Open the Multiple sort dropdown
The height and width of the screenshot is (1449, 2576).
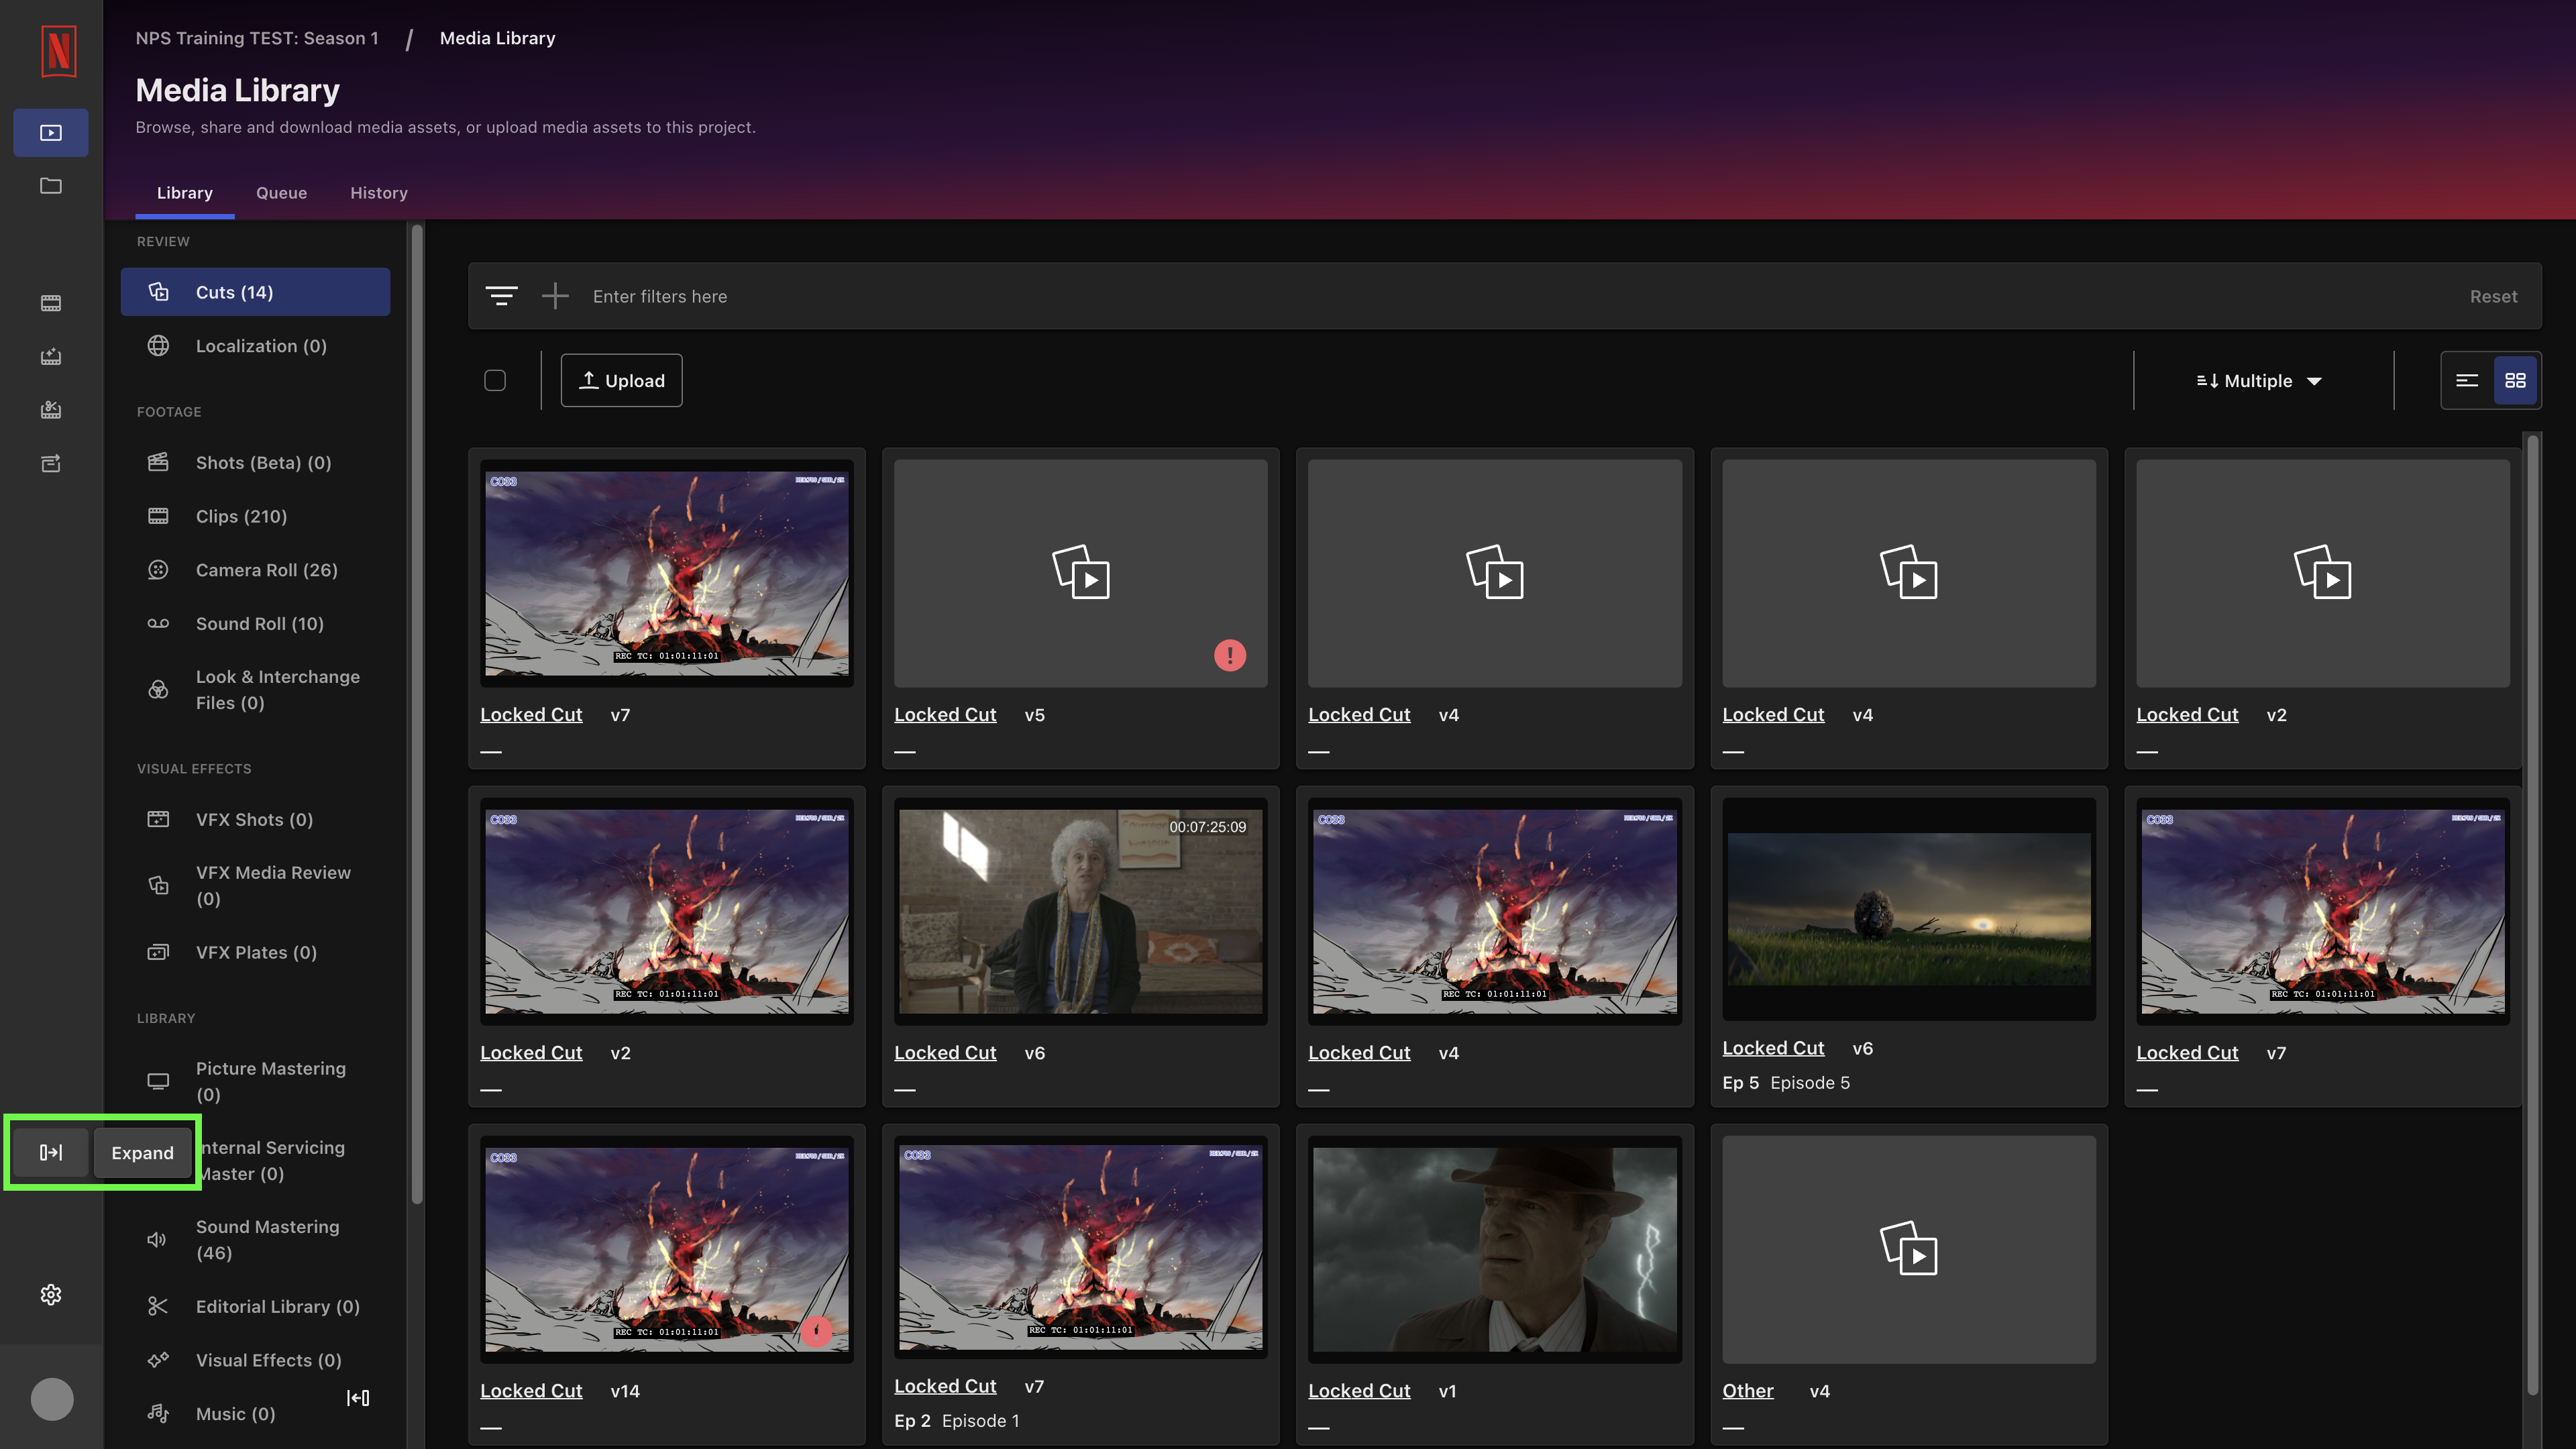pyautogui.click(x=2259, y=381)
